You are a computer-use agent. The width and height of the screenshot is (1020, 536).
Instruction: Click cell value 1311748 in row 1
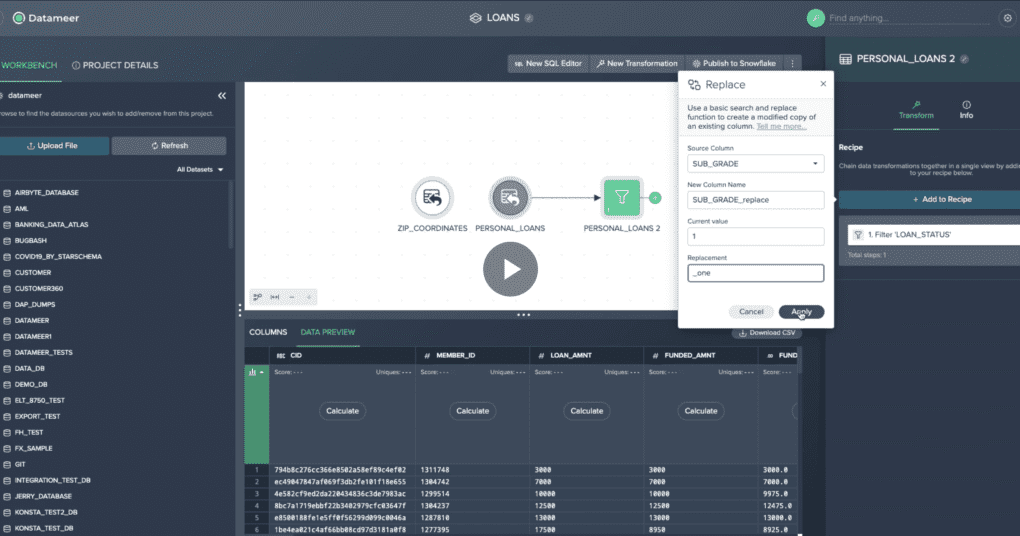pyautogui.click(x=435, y=470)
